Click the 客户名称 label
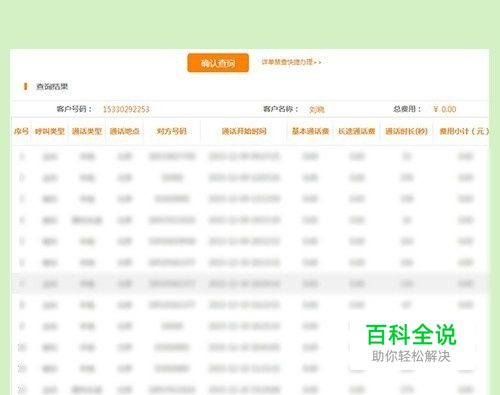Screen dimensions: 500x395 coord(281,109)
